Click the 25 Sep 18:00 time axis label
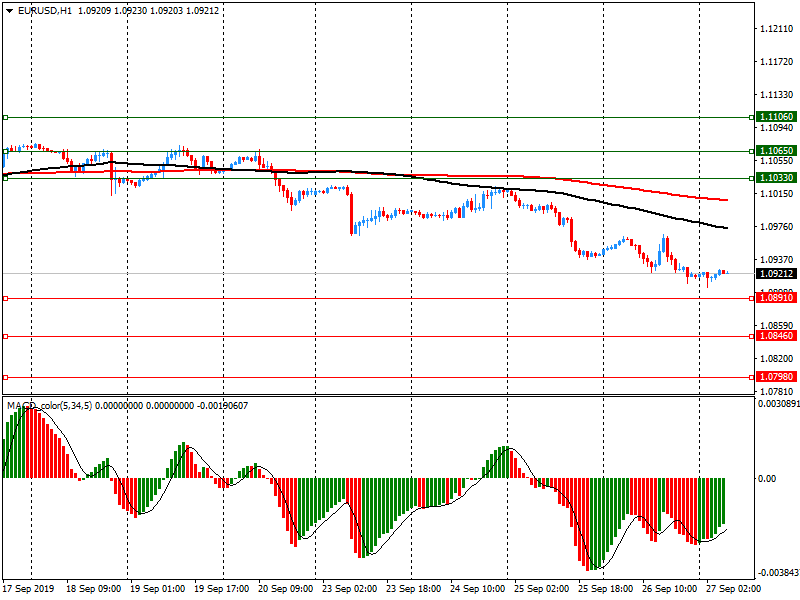 point(606,589)
